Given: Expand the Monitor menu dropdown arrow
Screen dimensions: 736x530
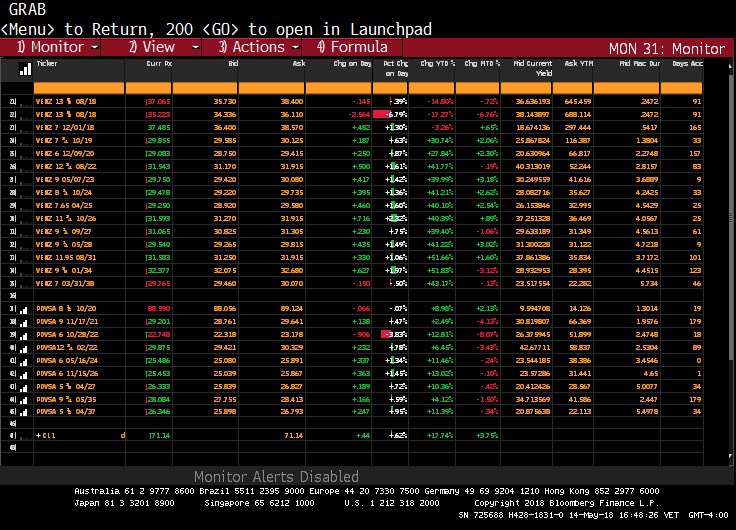Looking at the screenshot, I should 94,47.
